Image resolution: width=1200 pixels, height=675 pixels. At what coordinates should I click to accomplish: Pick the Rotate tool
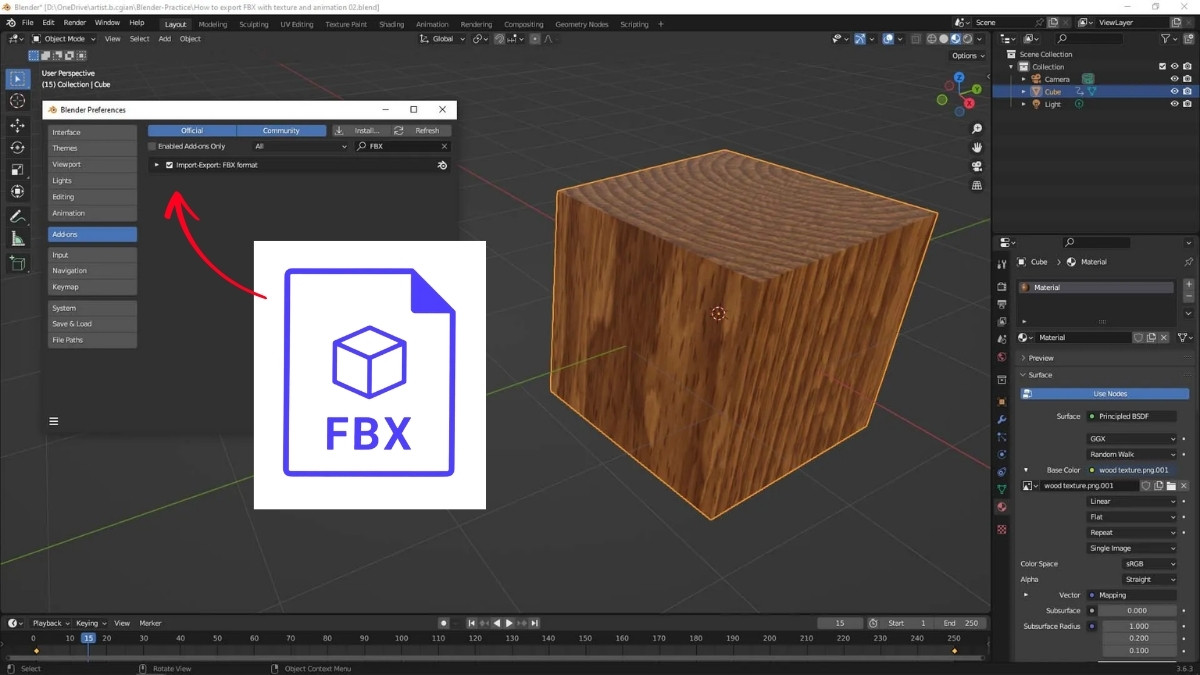pos(17,148)
